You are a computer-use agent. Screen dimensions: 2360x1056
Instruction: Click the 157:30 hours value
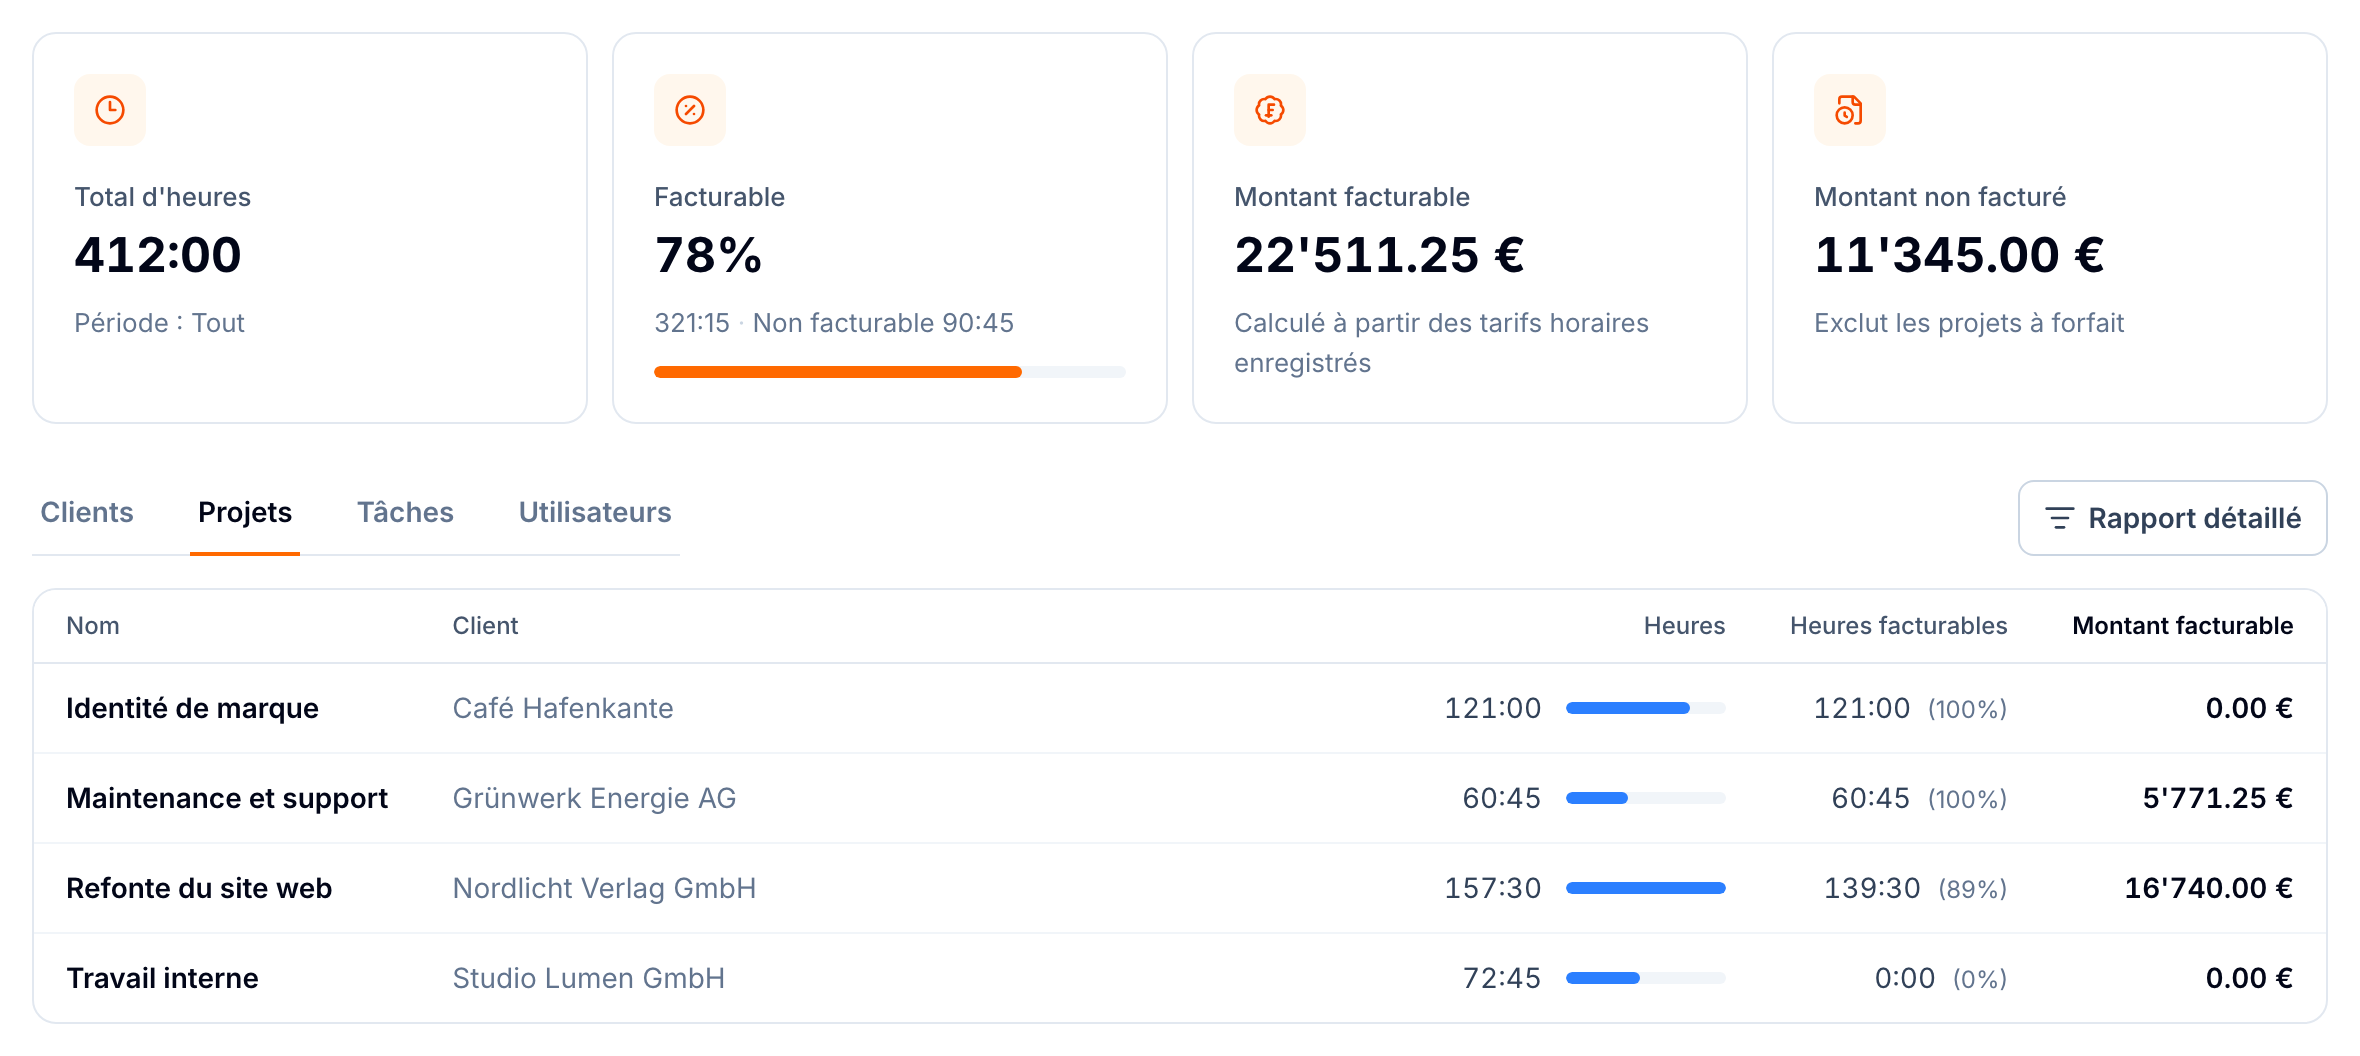coord(1492,888)
